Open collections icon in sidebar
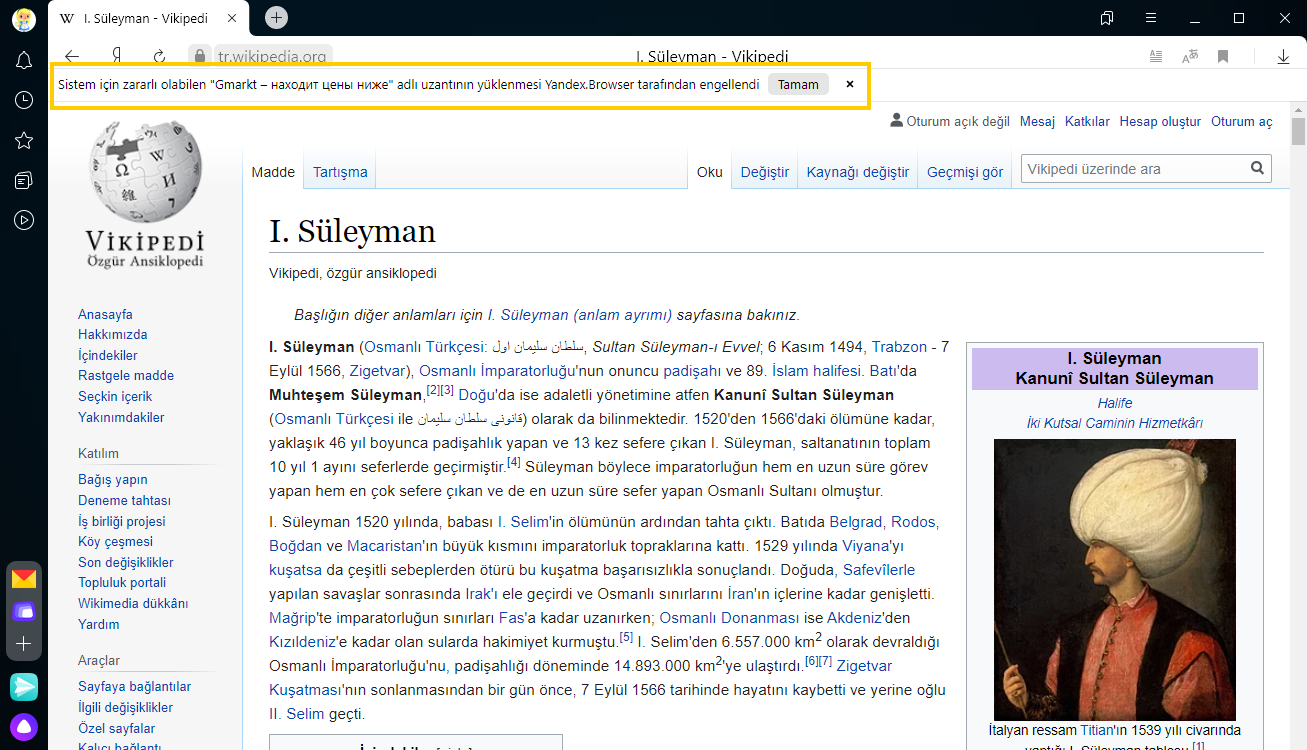Image resolution: width=1307 pixels, height=750 pixels. click(24, 180)
